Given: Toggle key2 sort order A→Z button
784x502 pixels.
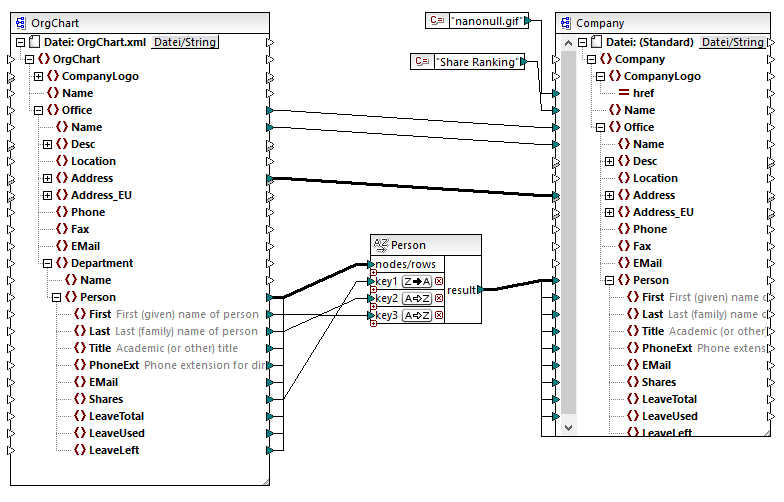Looking at the screenshot, I should coord(417,299).
